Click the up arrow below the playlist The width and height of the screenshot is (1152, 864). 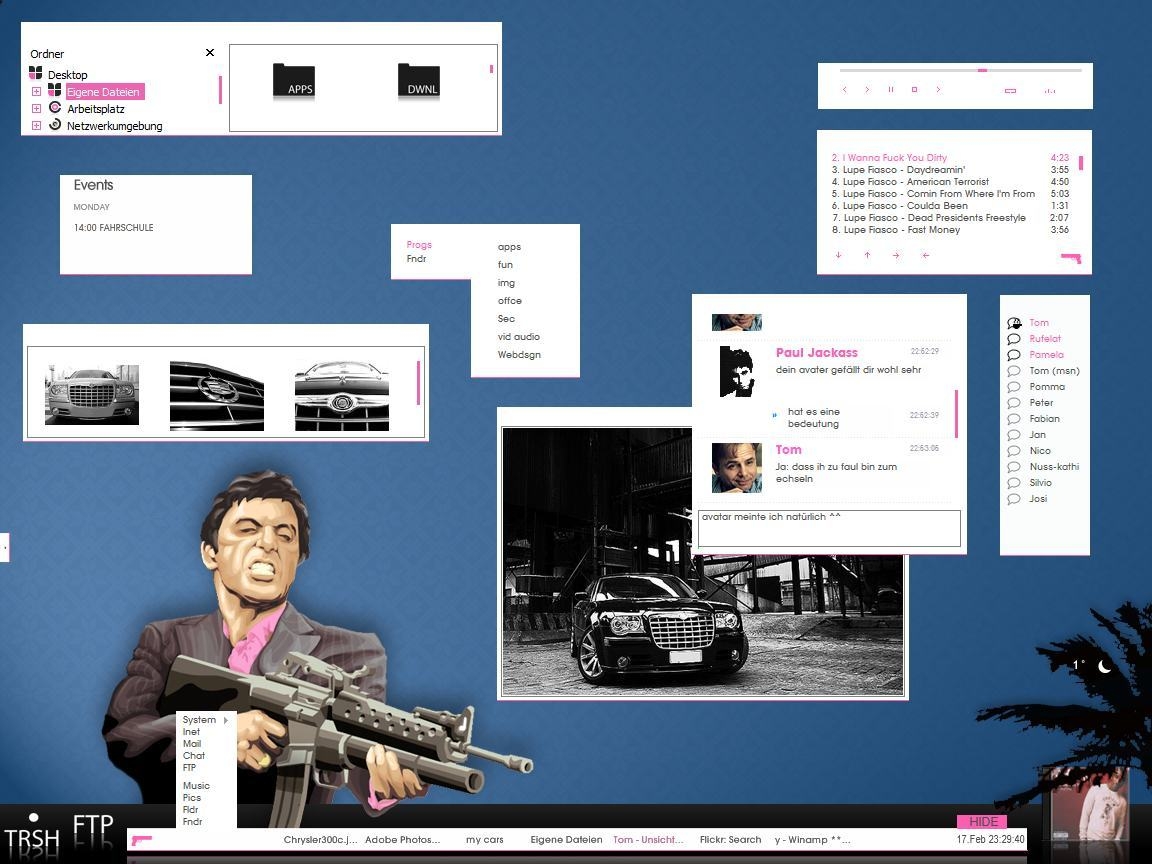pos(867,255)
